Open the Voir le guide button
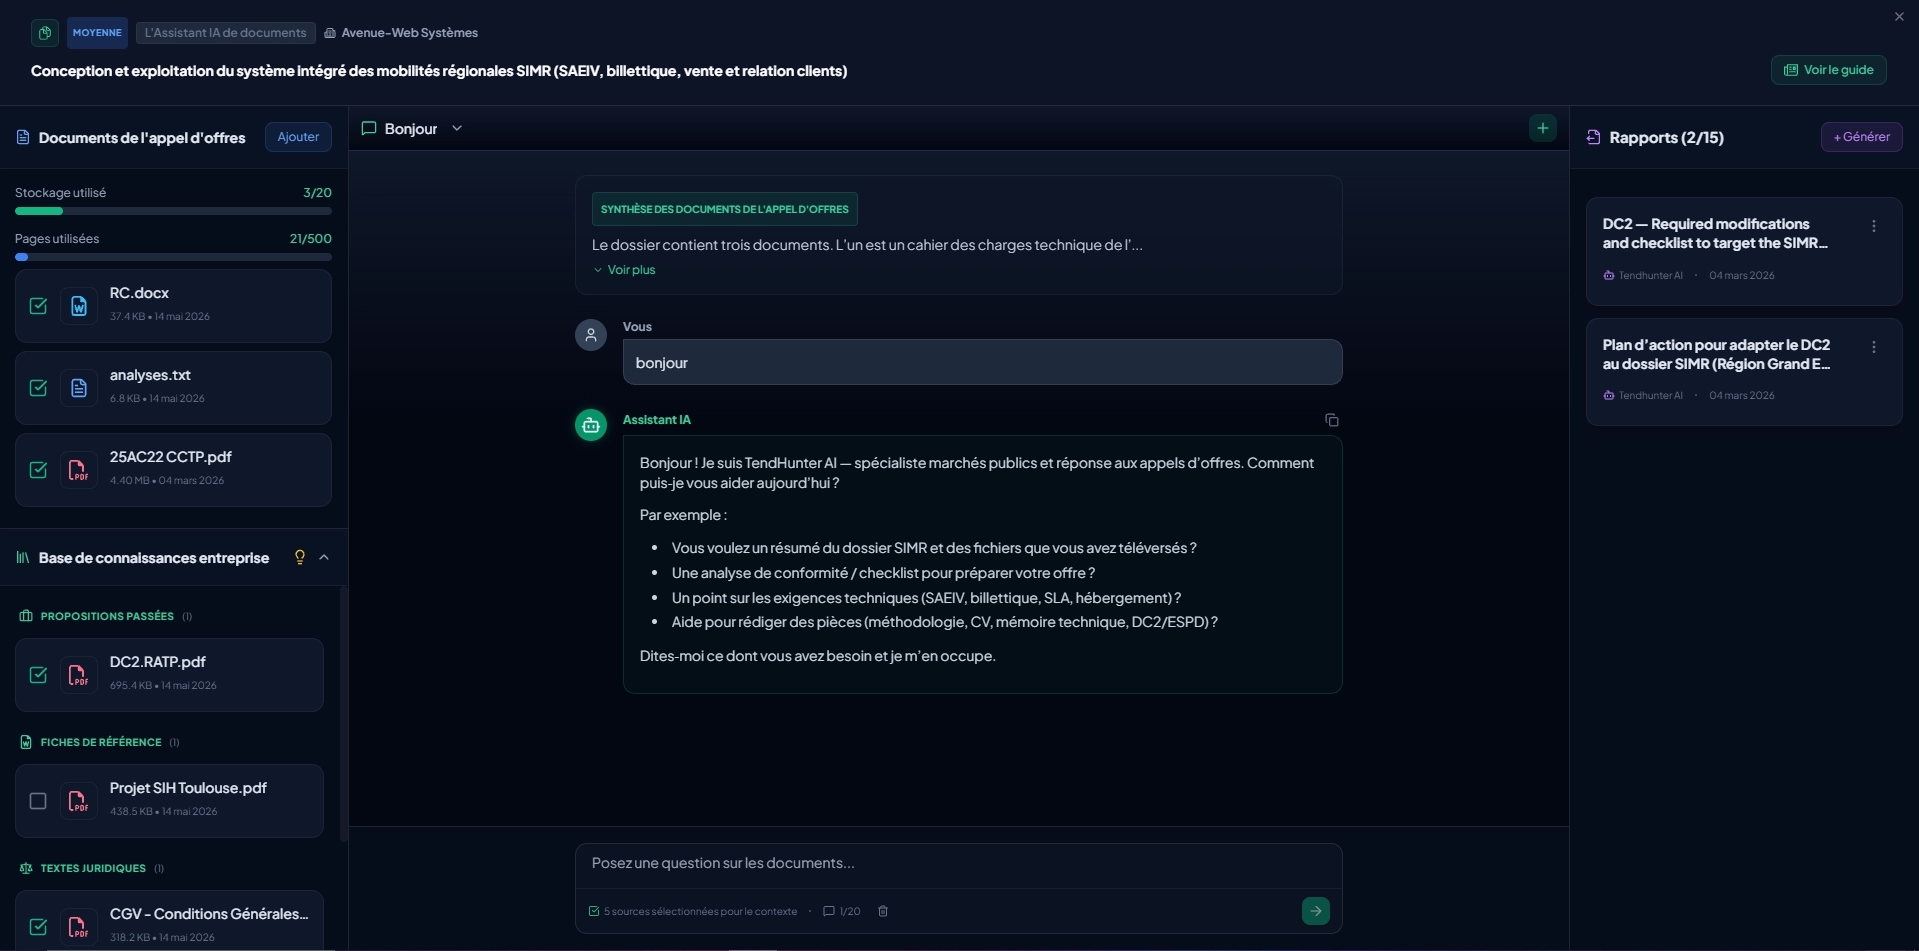This screenshot has width=1919, height=951. point(1828,70)
